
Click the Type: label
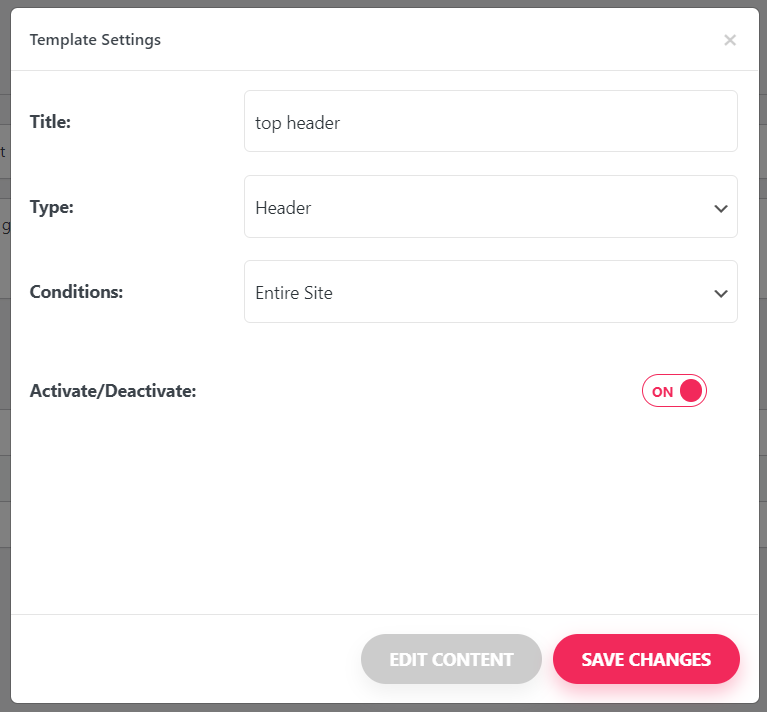pyautogui.click(x=51, y=207)
